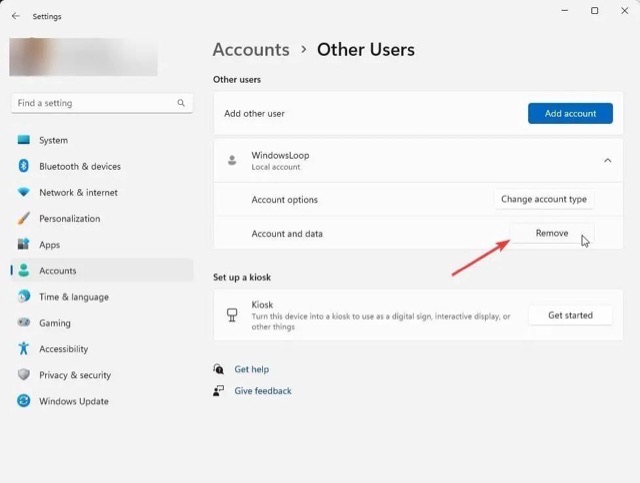This screenshot has height=483, width=640.
Task: Select the Gaming controller icon
Action: tap(24, 323)
